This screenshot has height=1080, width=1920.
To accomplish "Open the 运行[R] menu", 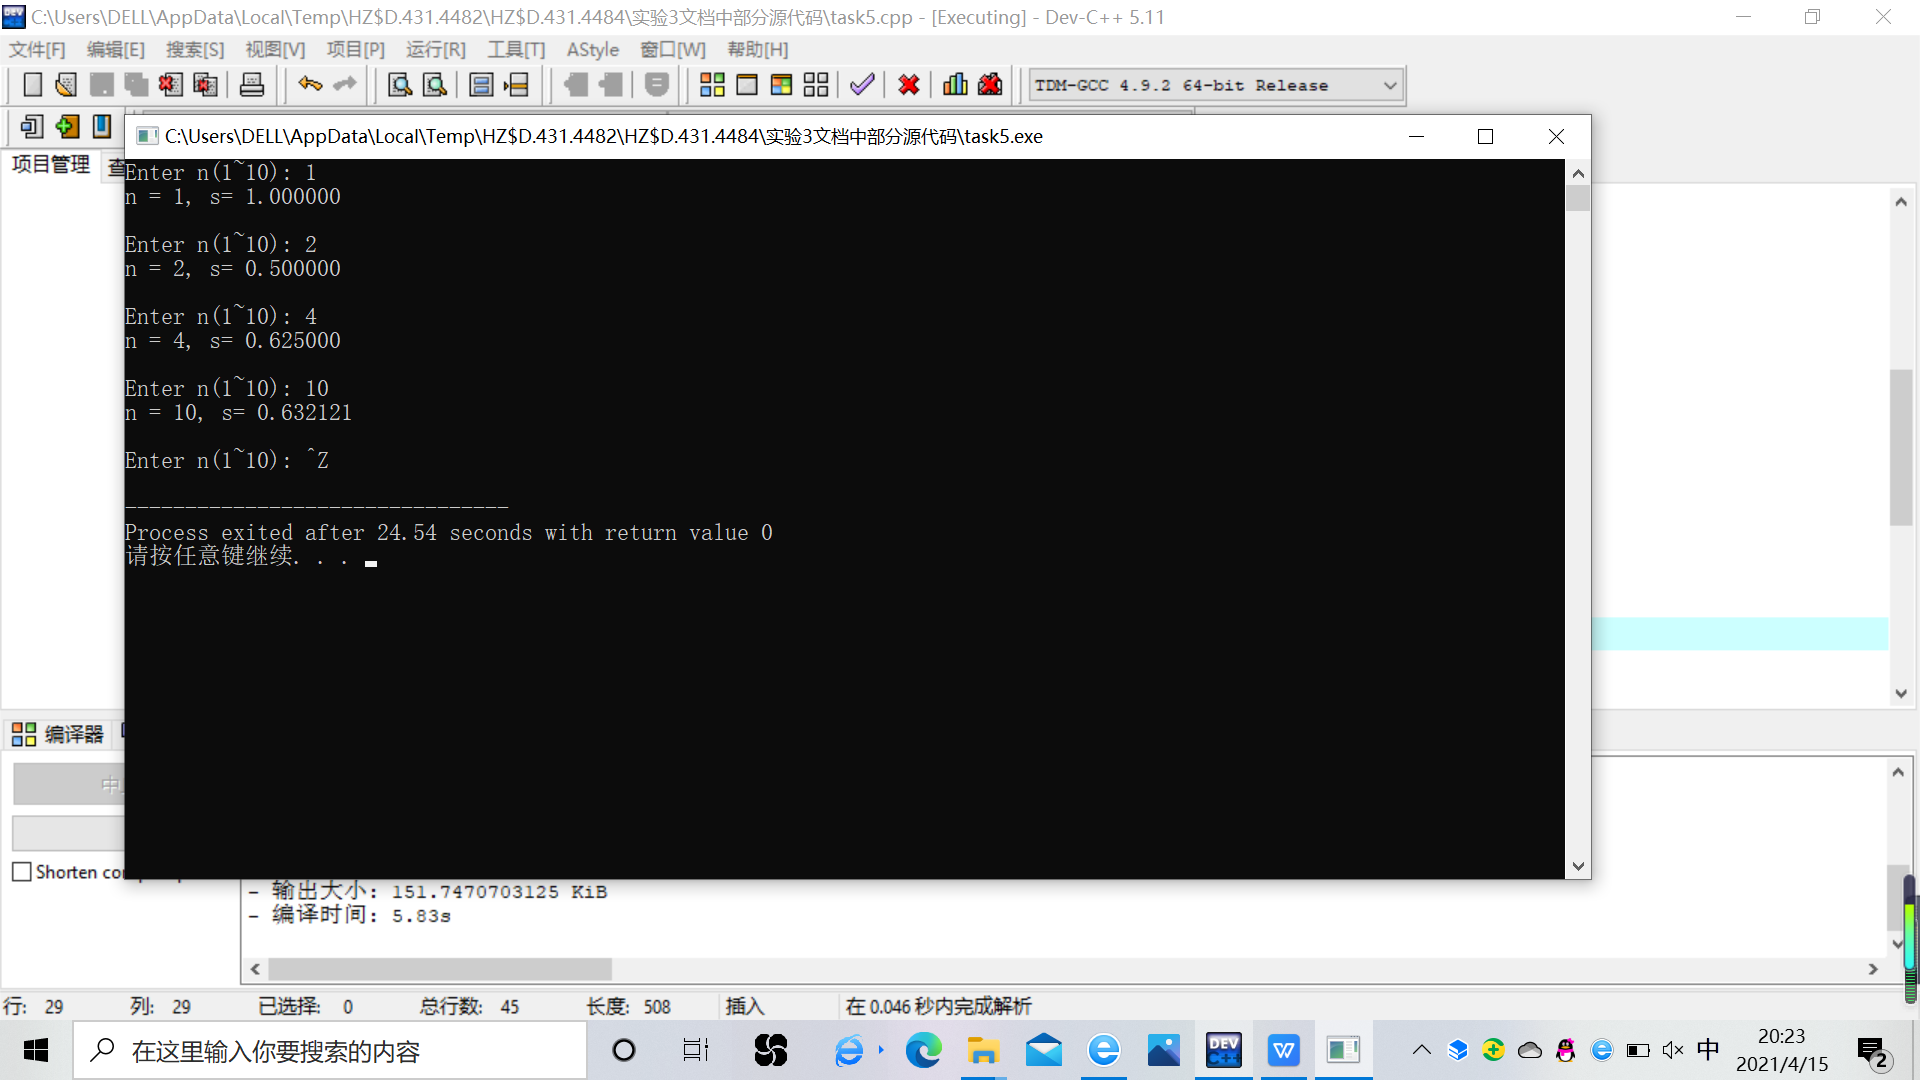I will point(435,50).
